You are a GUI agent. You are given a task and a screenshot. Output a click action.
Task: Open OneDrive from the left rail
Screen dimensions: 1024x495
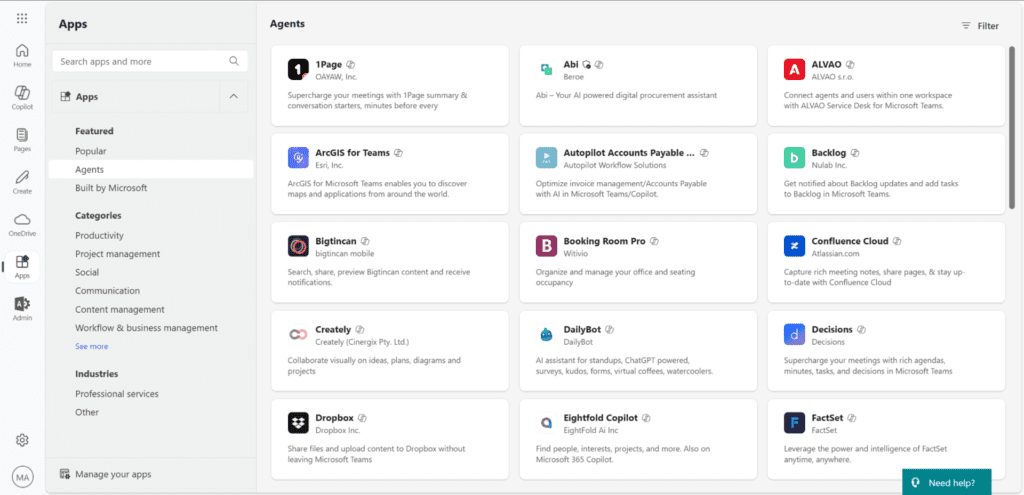[22, 224]
